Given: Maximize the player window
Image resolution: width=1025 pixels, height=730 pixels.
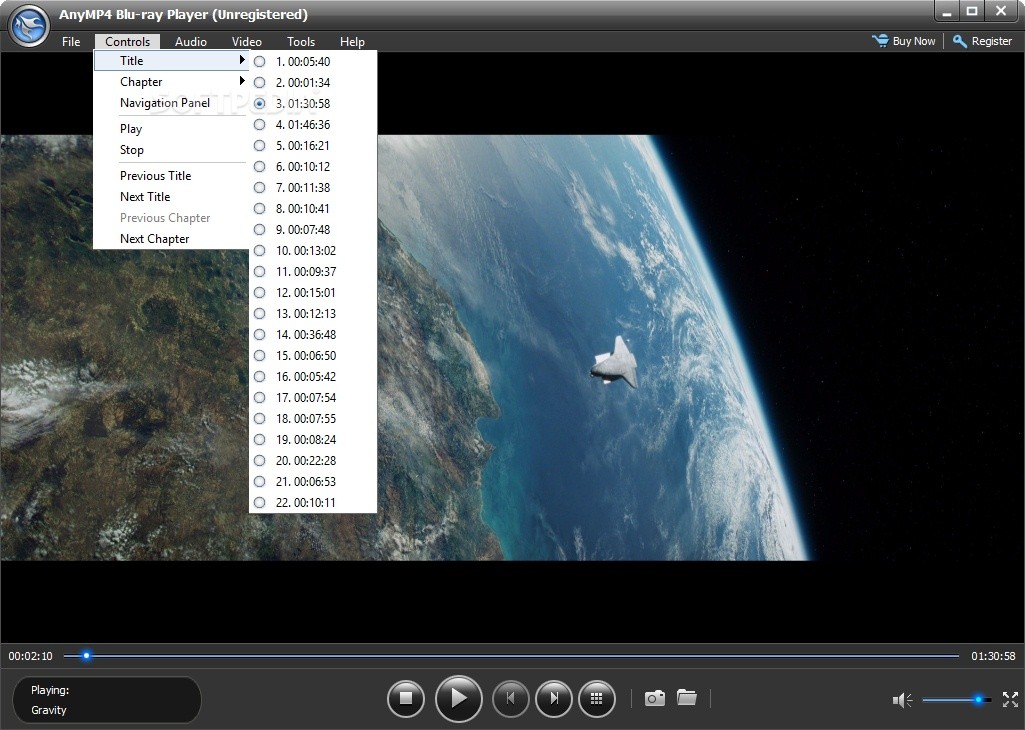Looking at the screenshot, I should 972,11.
